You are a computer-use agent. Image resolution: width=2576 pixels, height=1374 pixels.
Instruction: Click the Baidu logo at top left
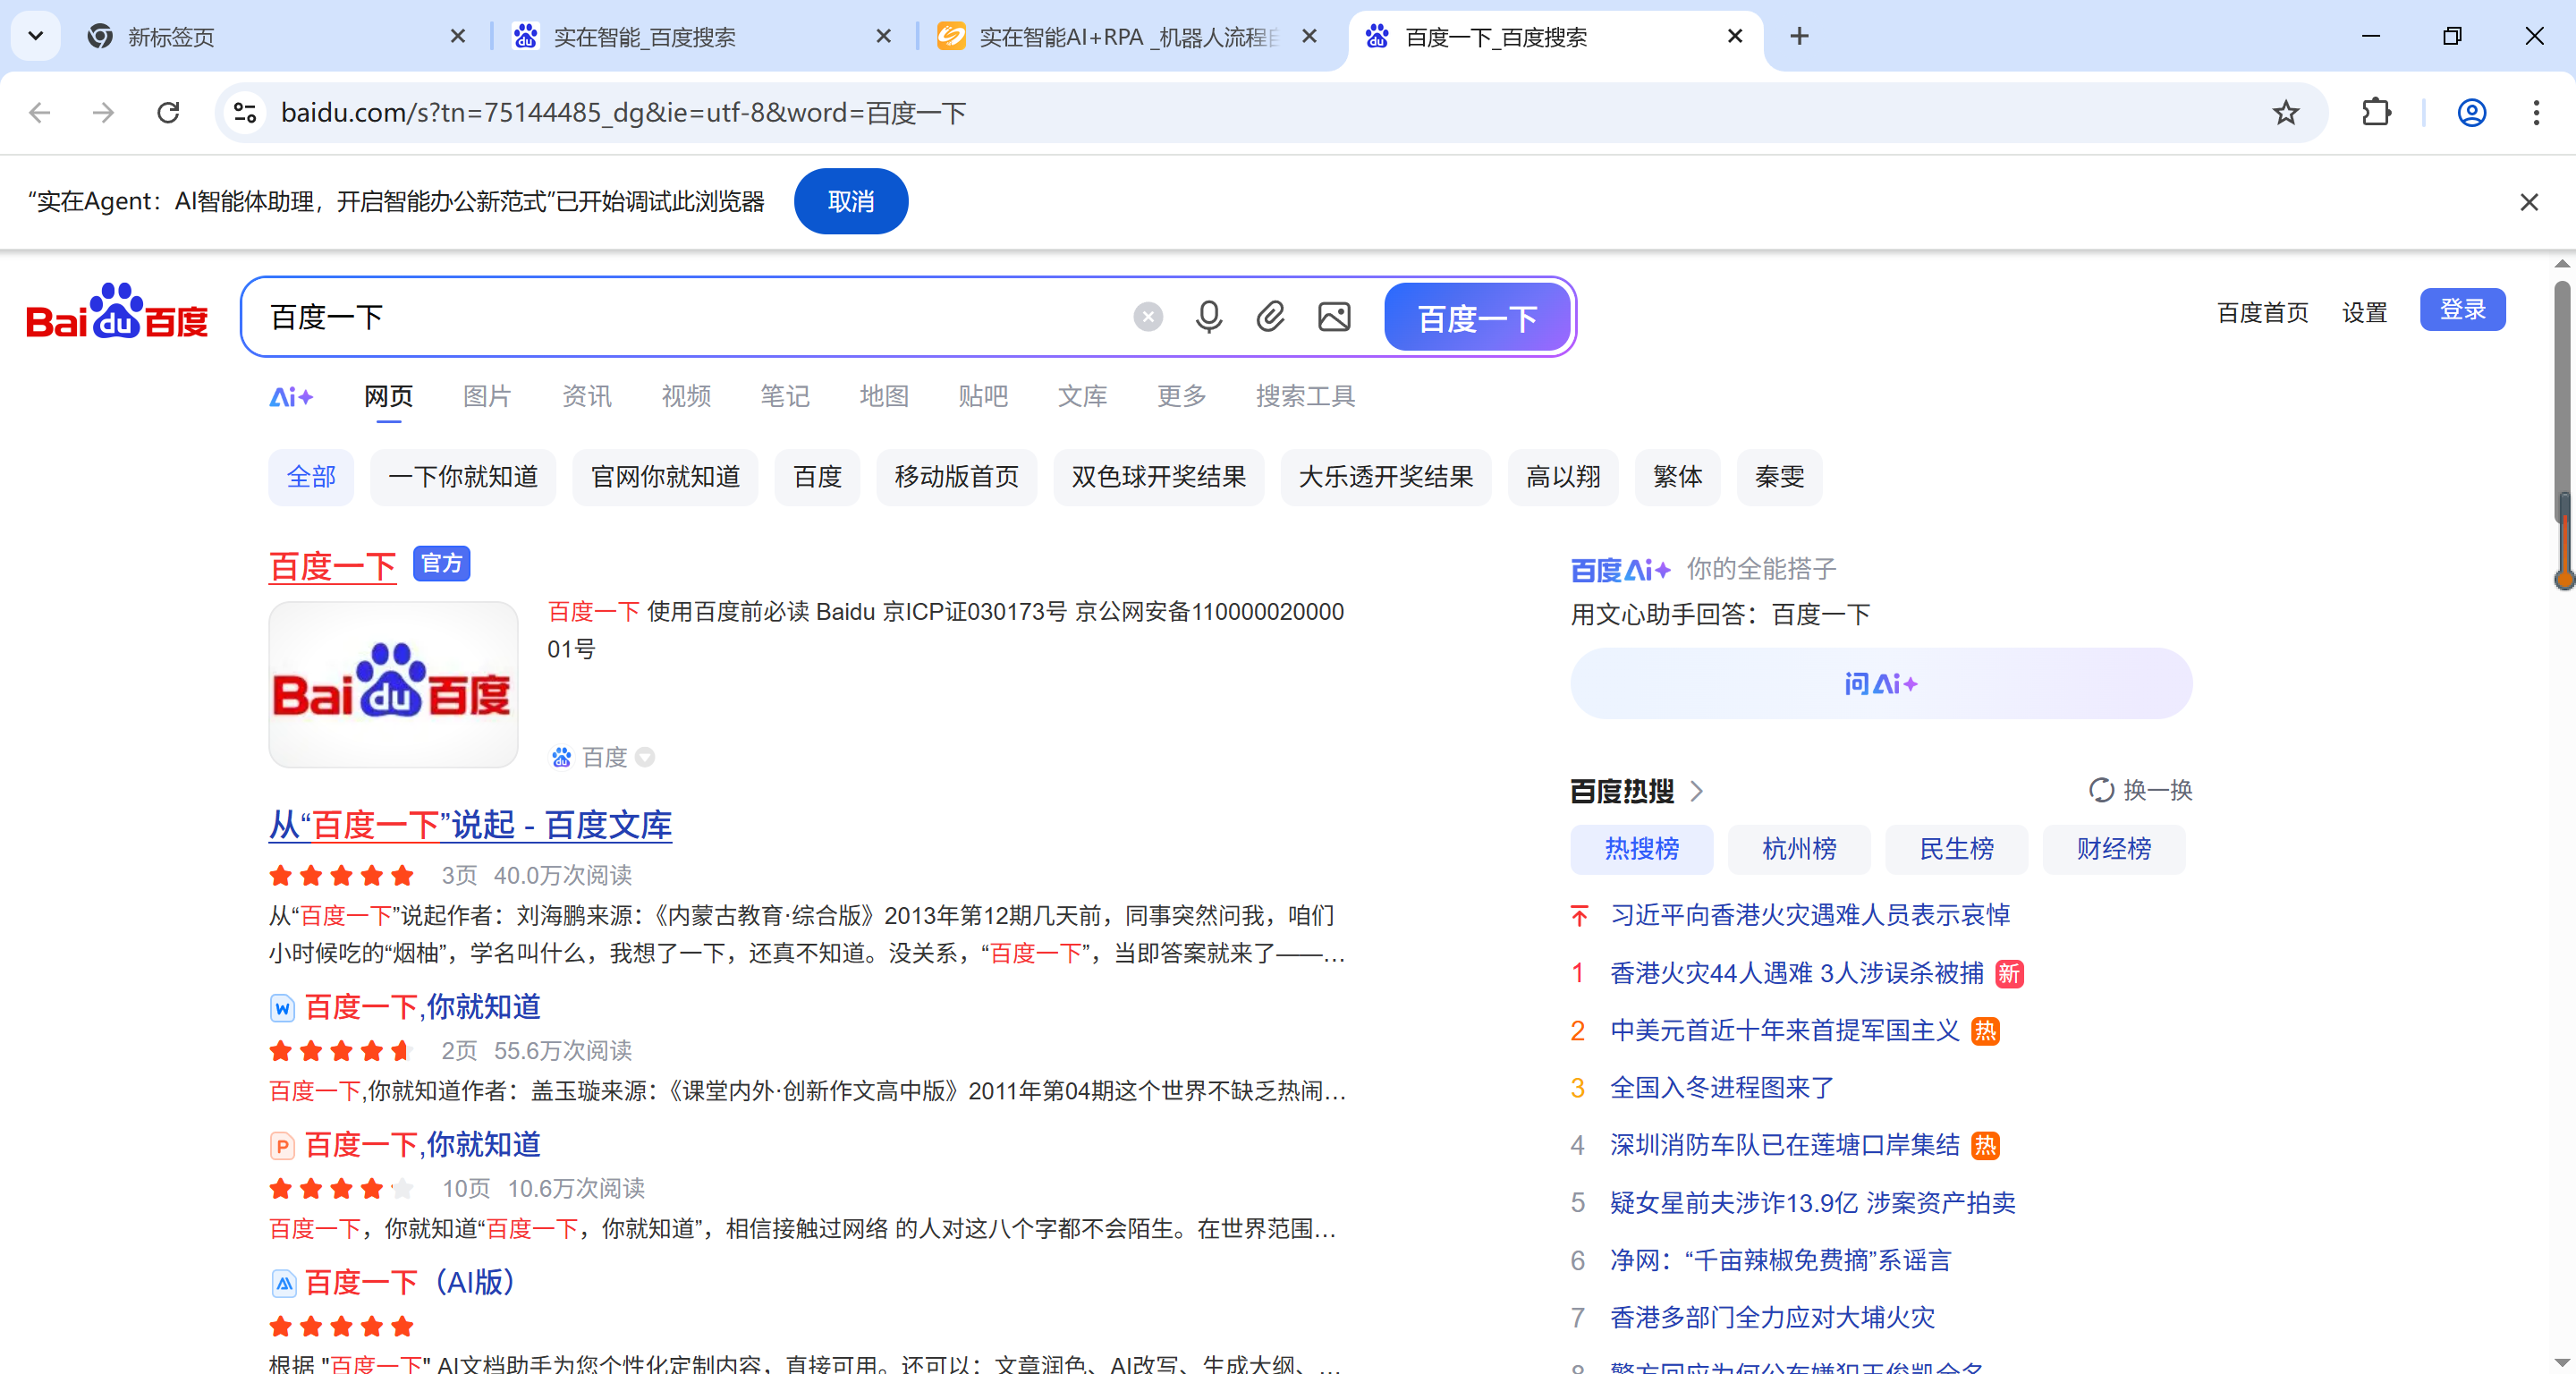coord(117,313)
